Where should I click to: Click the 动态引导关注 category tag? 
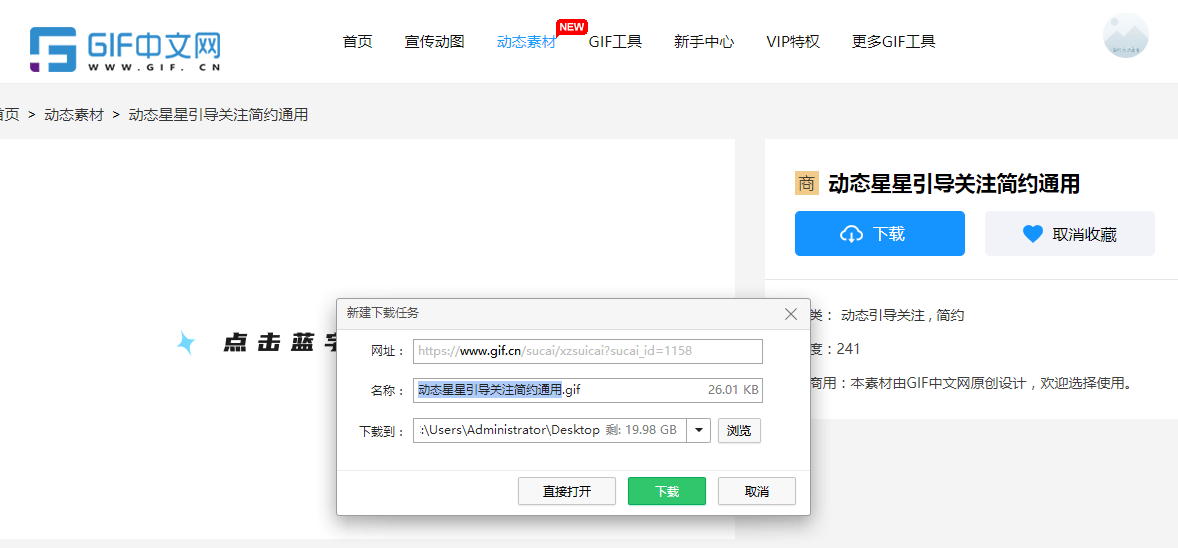pyautogui.click(x=883, y=316)
